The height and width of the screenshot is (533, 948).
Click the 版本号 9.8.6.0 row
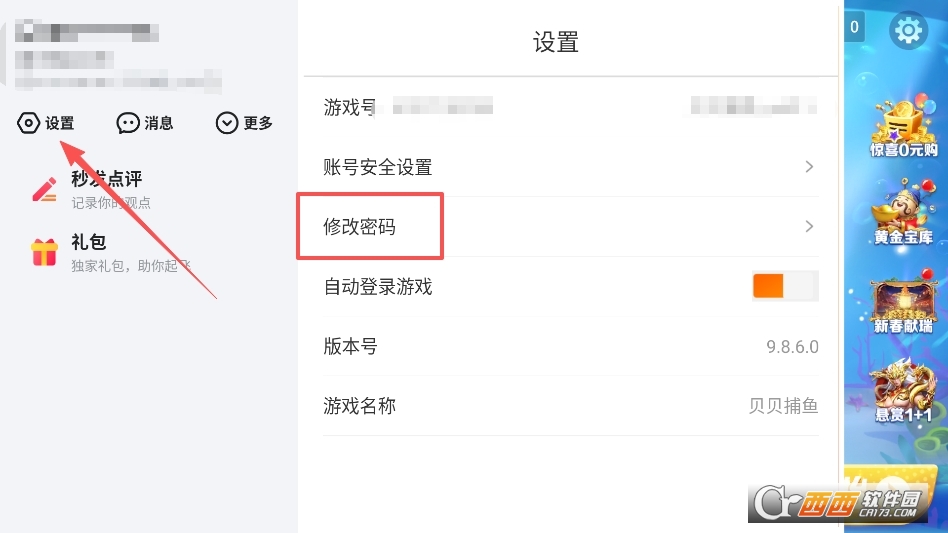(570, 347)
